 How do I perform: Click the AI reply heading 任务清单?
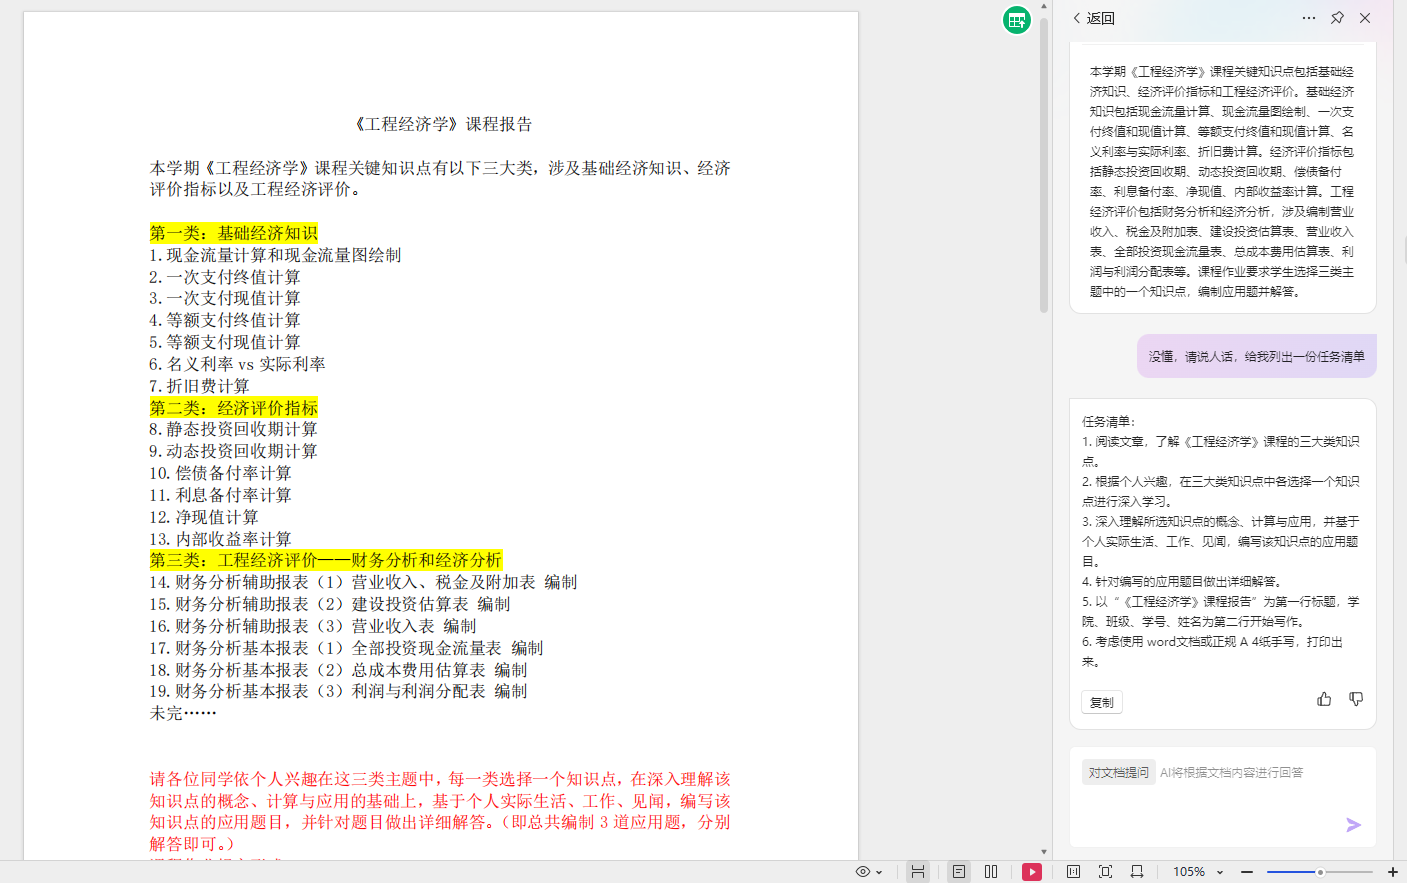1109,422
